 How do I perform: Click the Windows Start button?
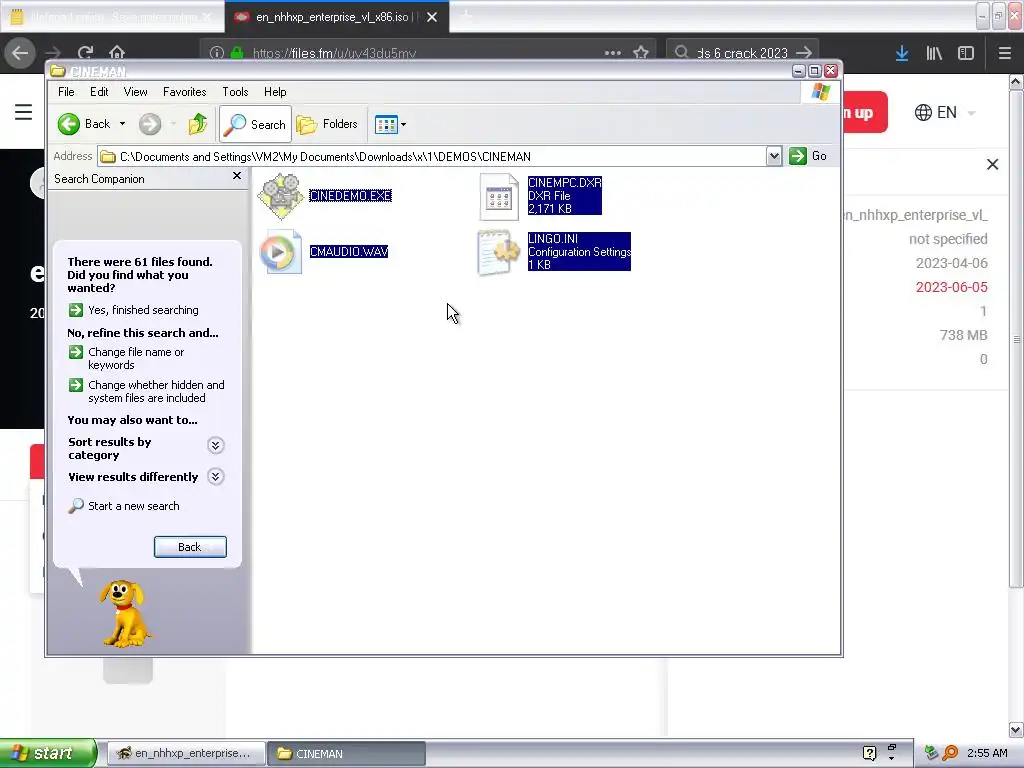(48, 754)
